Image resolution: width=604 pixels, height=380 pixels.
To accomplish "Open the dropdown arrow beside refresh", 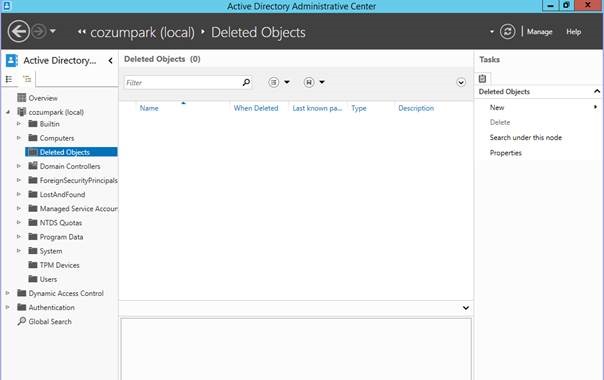I will click(492, 32).
